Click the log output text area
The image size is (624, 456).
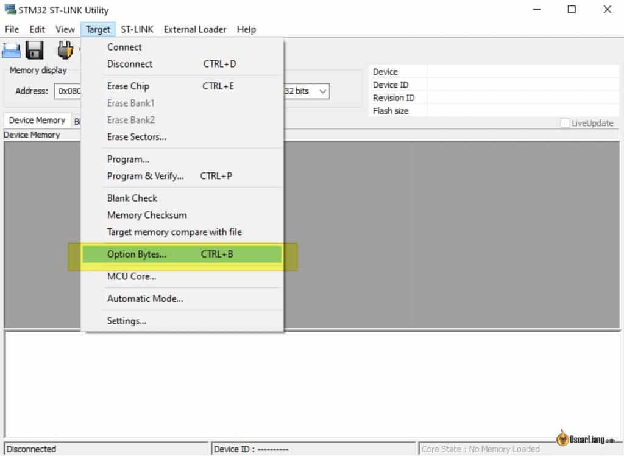click(x=312, y=384)
